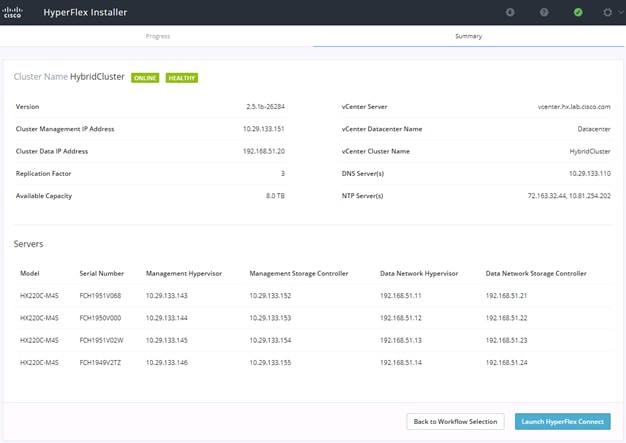This screenshot has height=443, width=626.
Task: Click Data Network Storage Controller header
Action: pyautogui.click(x=536, y=273)
